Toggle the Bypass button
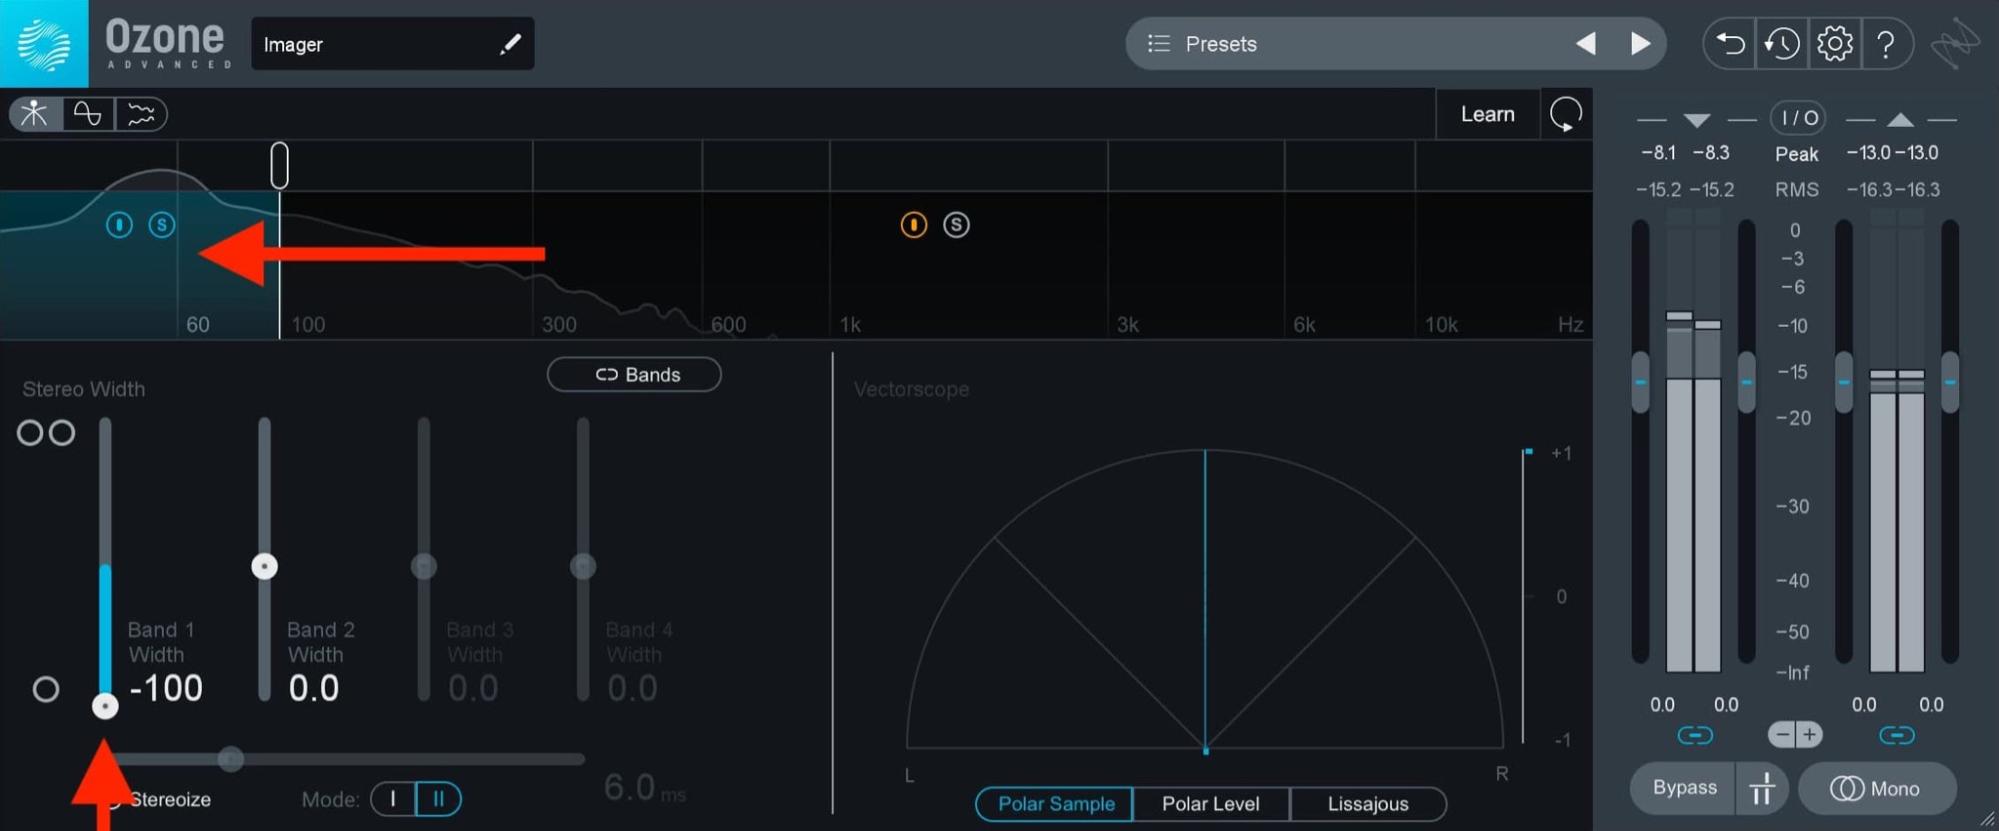 point(1684,788)
